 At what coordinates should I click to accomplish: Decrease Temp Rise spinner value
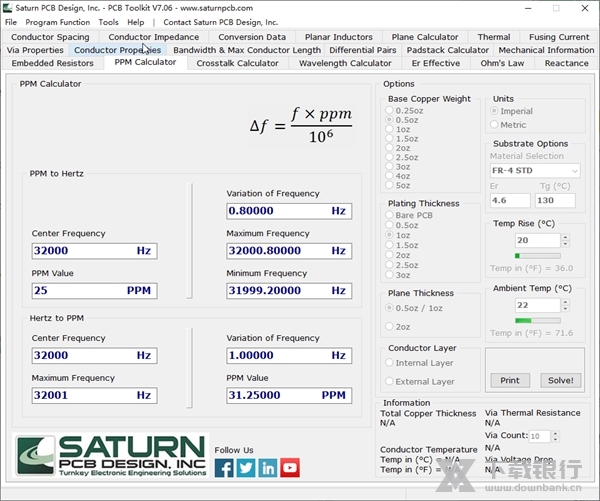566,244
